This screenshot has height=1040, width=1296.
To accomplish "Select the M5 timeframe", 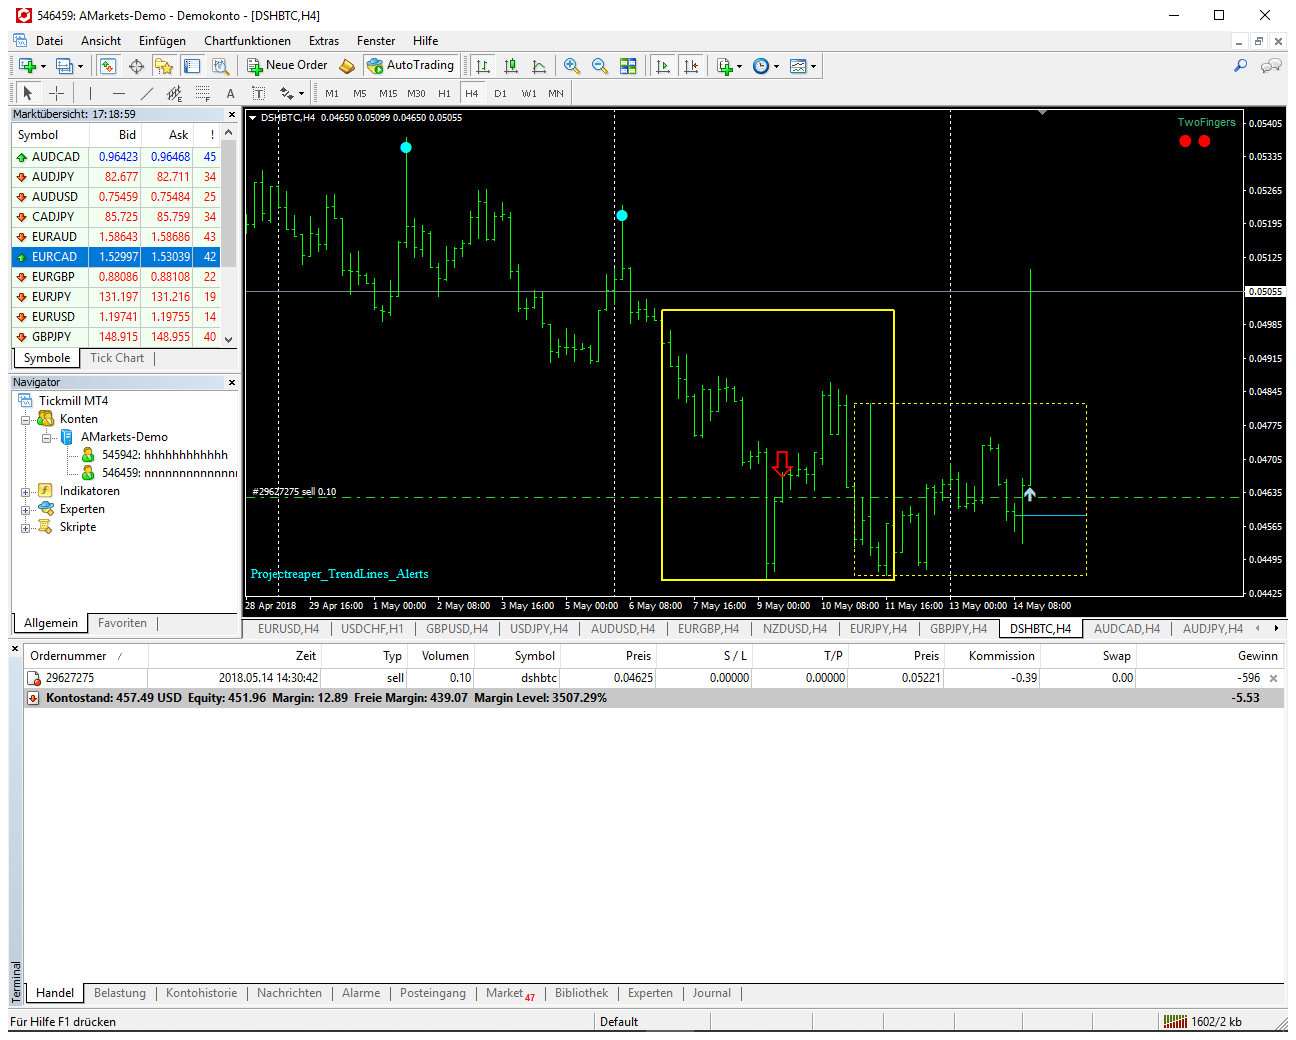I will point(360,93).
